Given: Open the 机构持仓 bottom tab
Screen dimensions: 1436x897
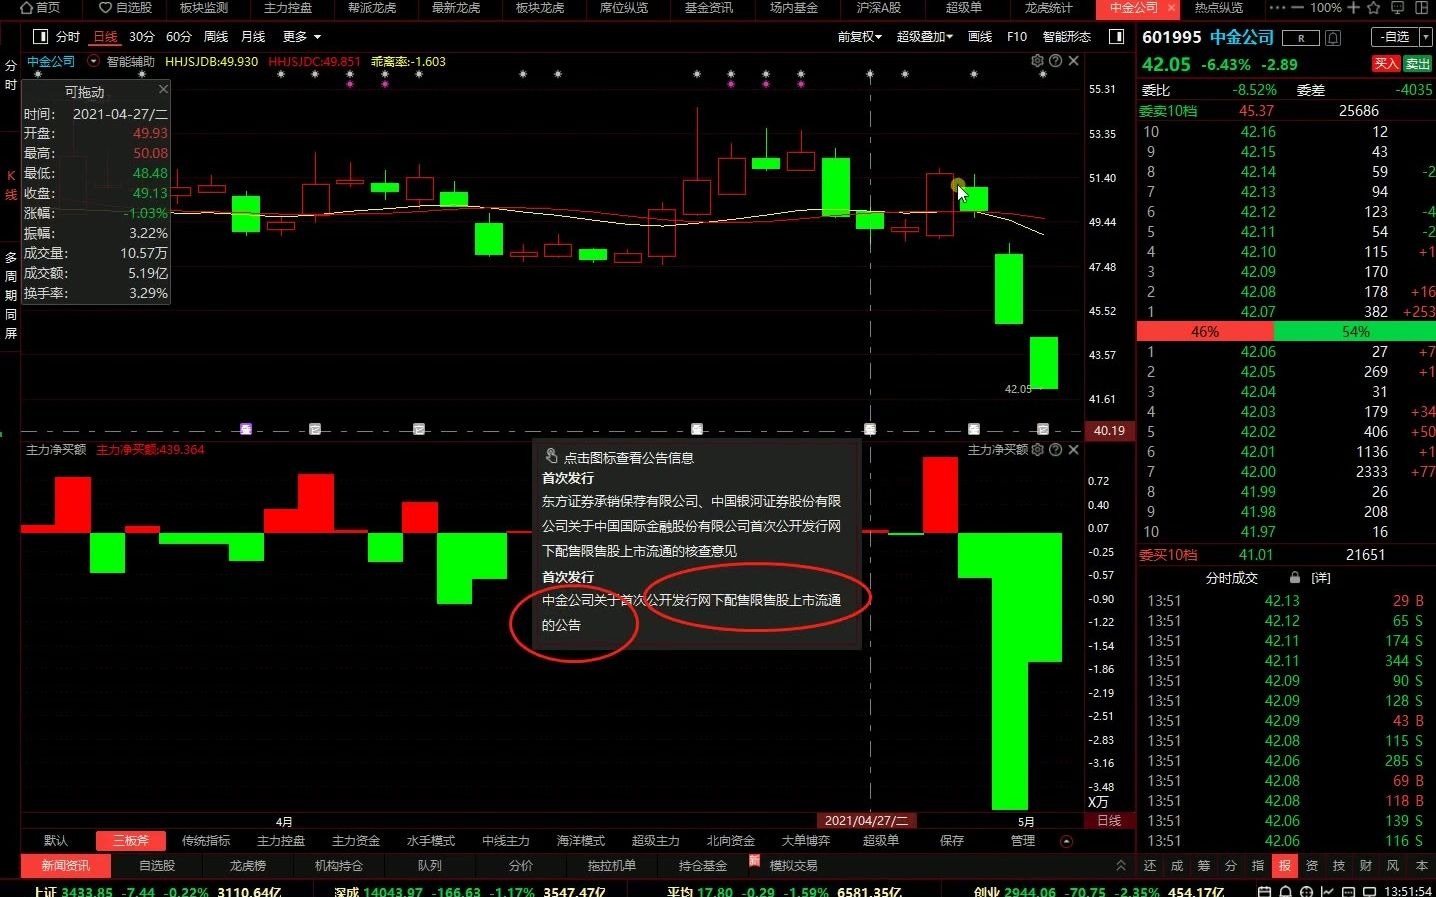Looking at the screenshot, I should (339, 866).
